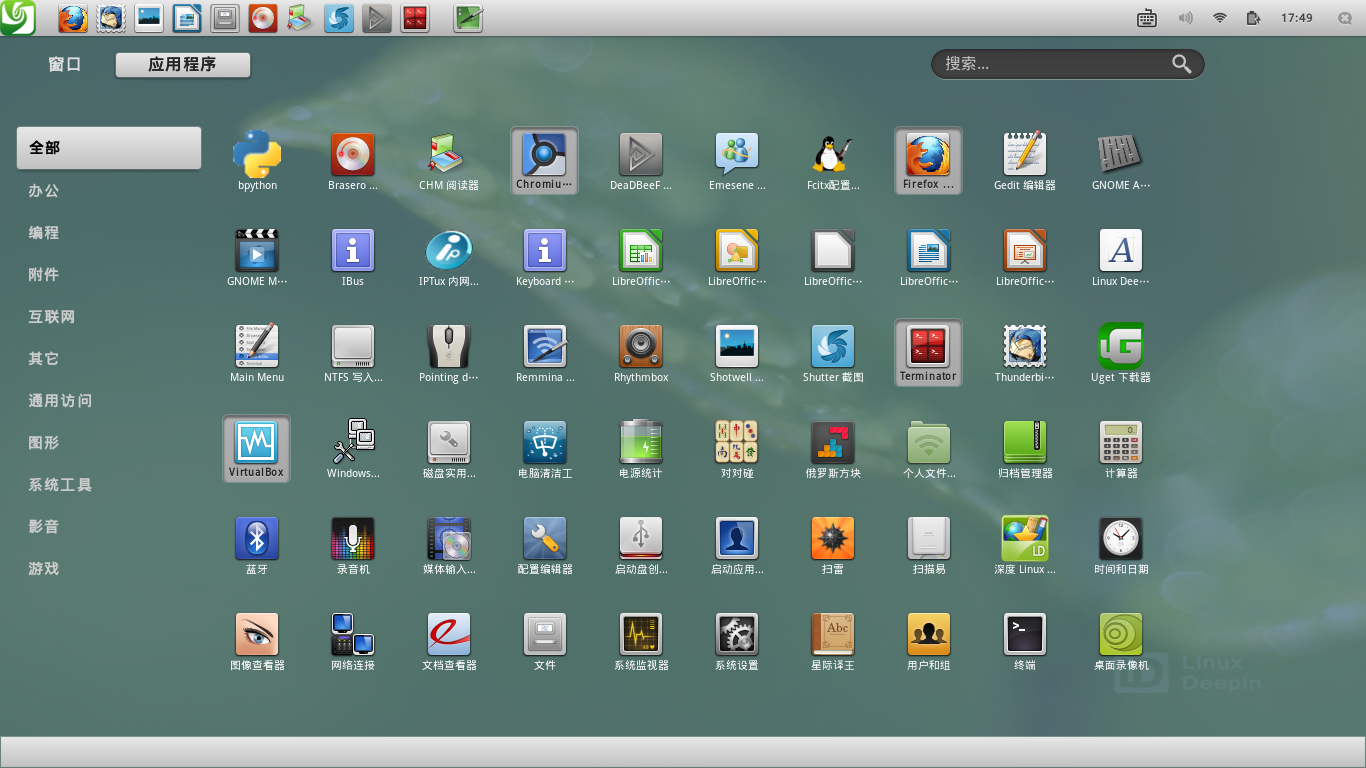The image size is (1366, 768).
Task: Open Shotwell photo manager in the app grid
Action: 737,354
